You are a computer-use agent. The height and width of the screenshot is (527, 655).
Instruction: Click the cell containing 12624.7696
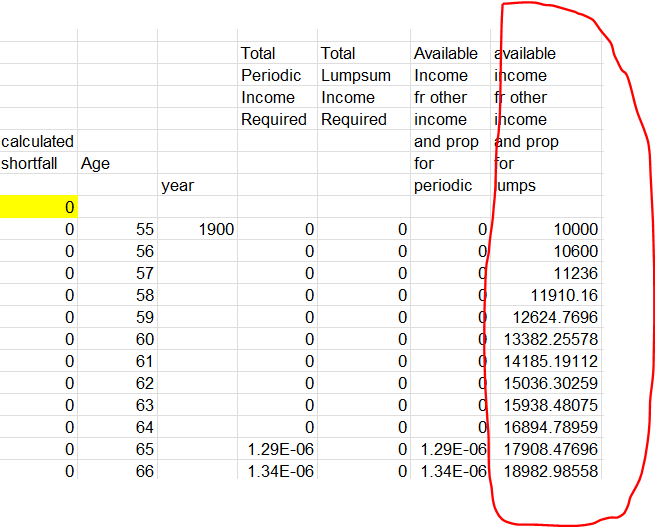(546, 317)
